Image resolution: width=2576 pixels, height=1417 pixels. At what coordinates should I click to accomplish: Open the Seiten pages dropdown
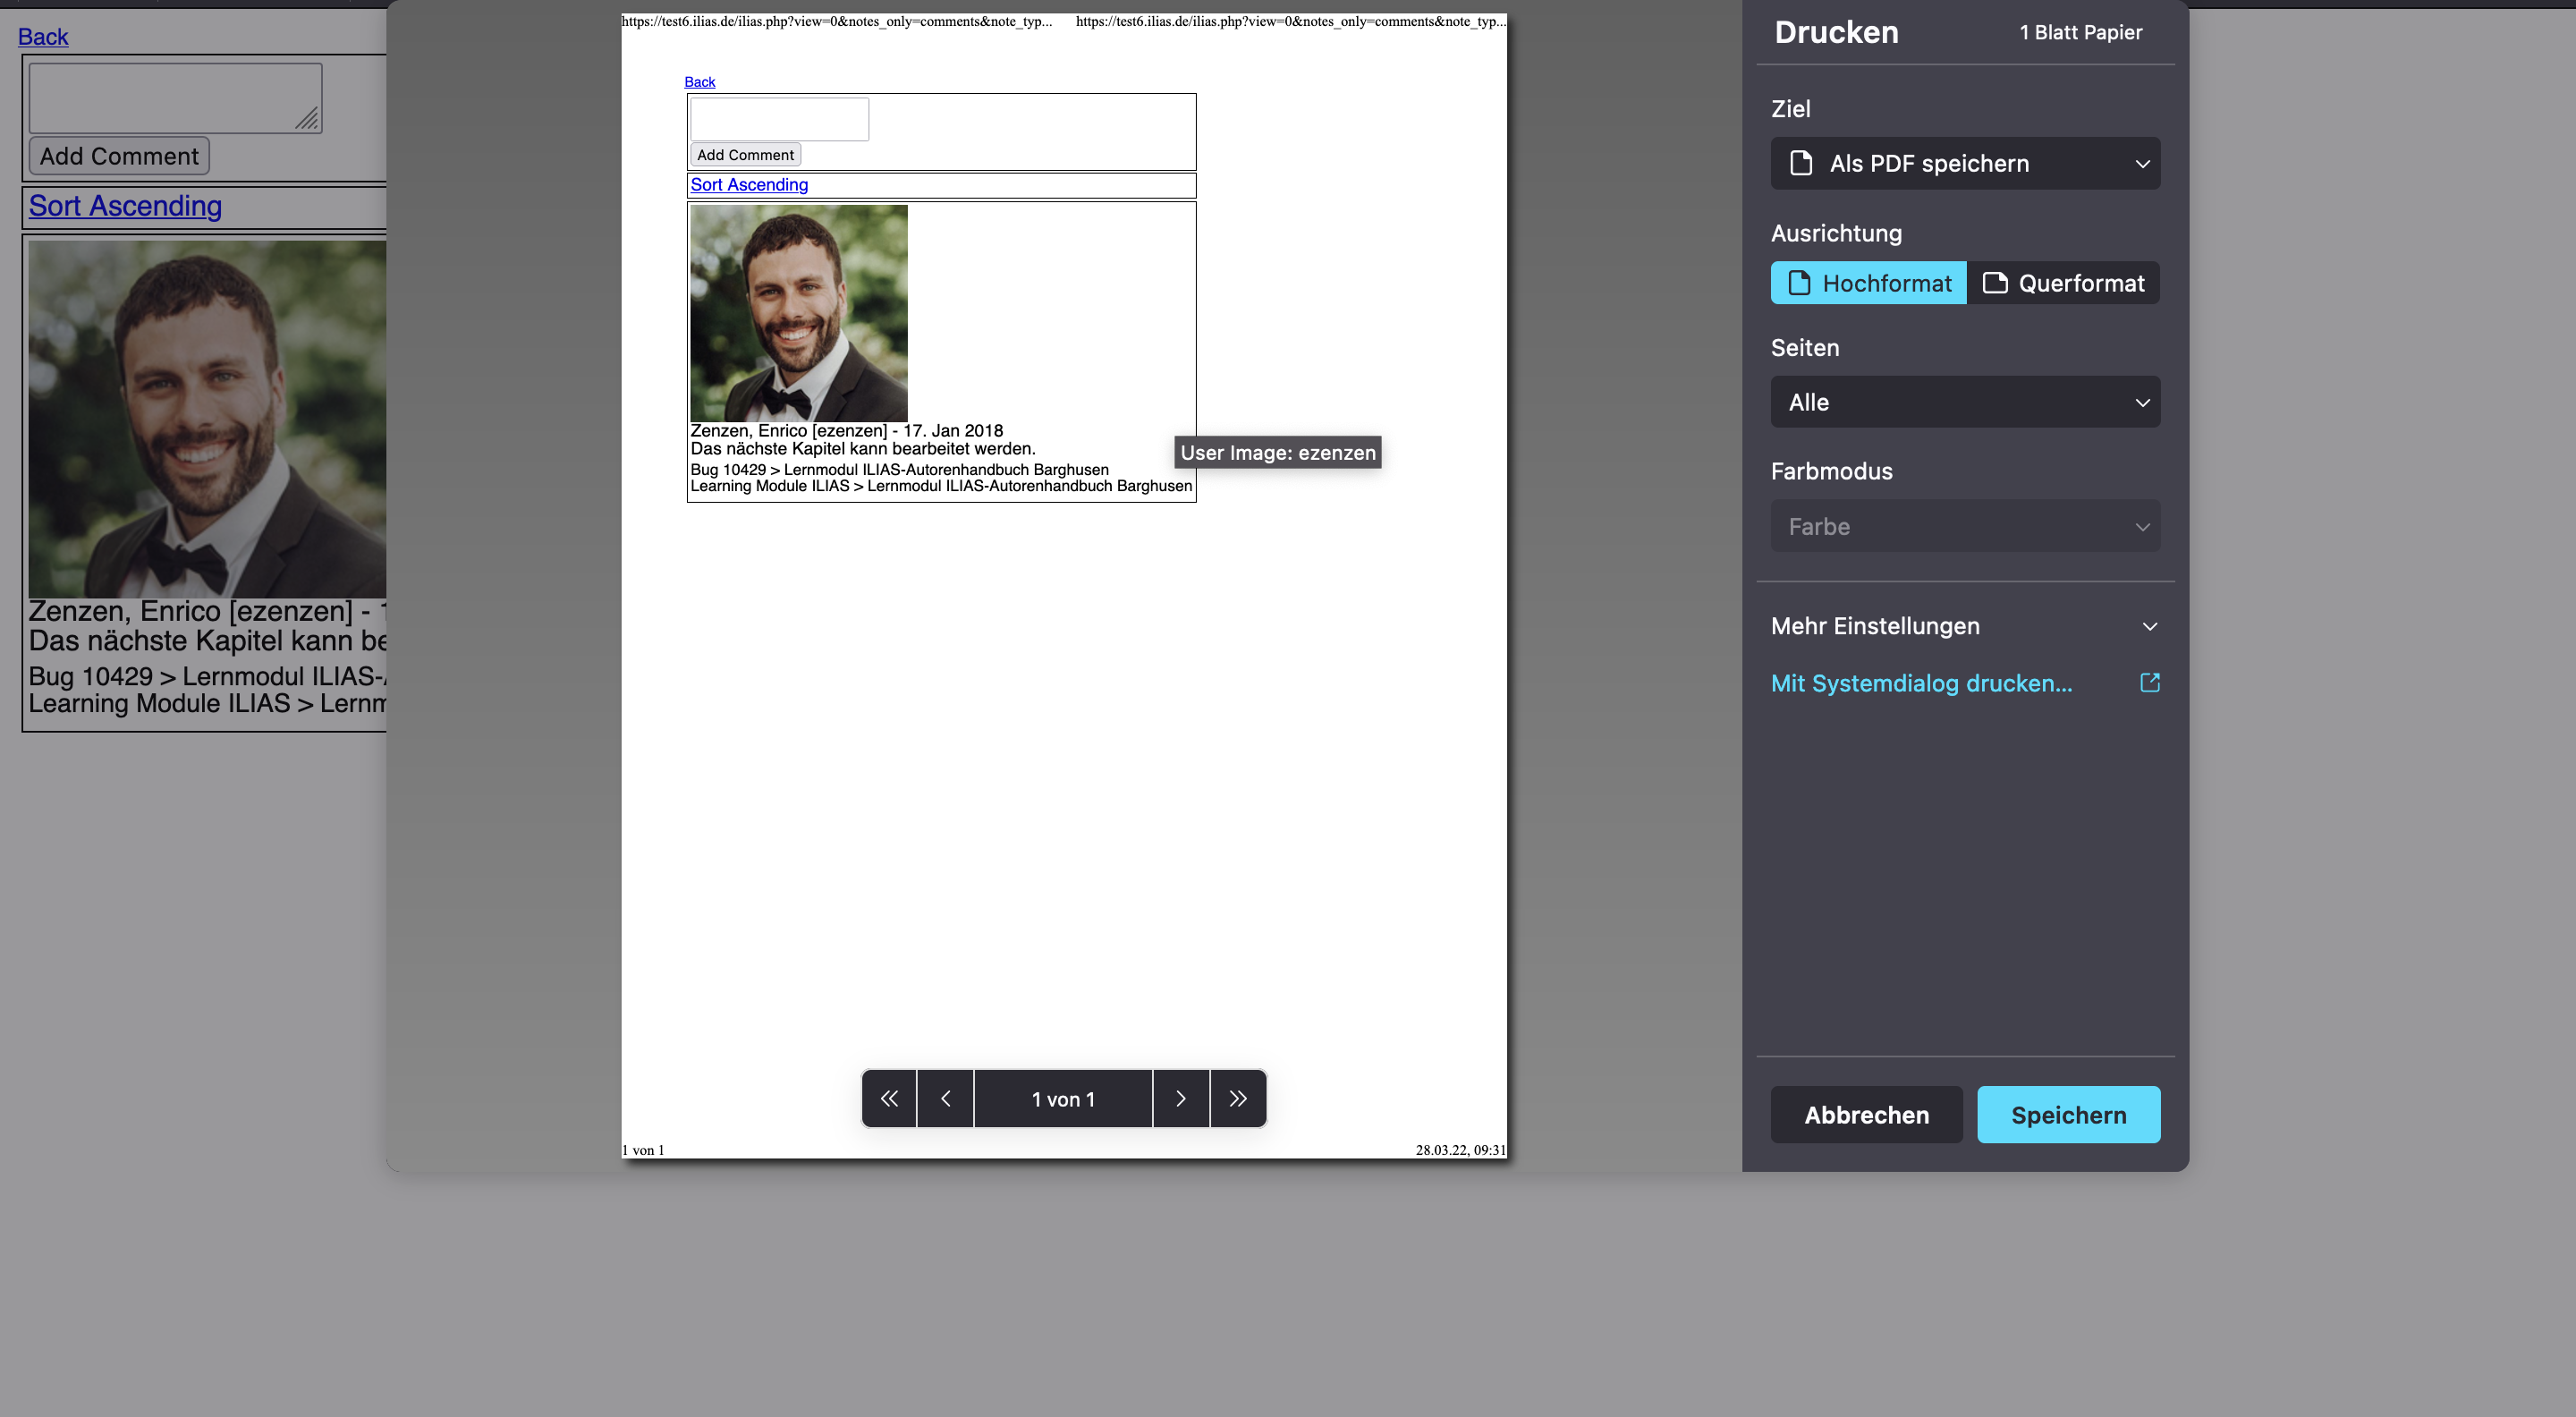pos(1964,402)
